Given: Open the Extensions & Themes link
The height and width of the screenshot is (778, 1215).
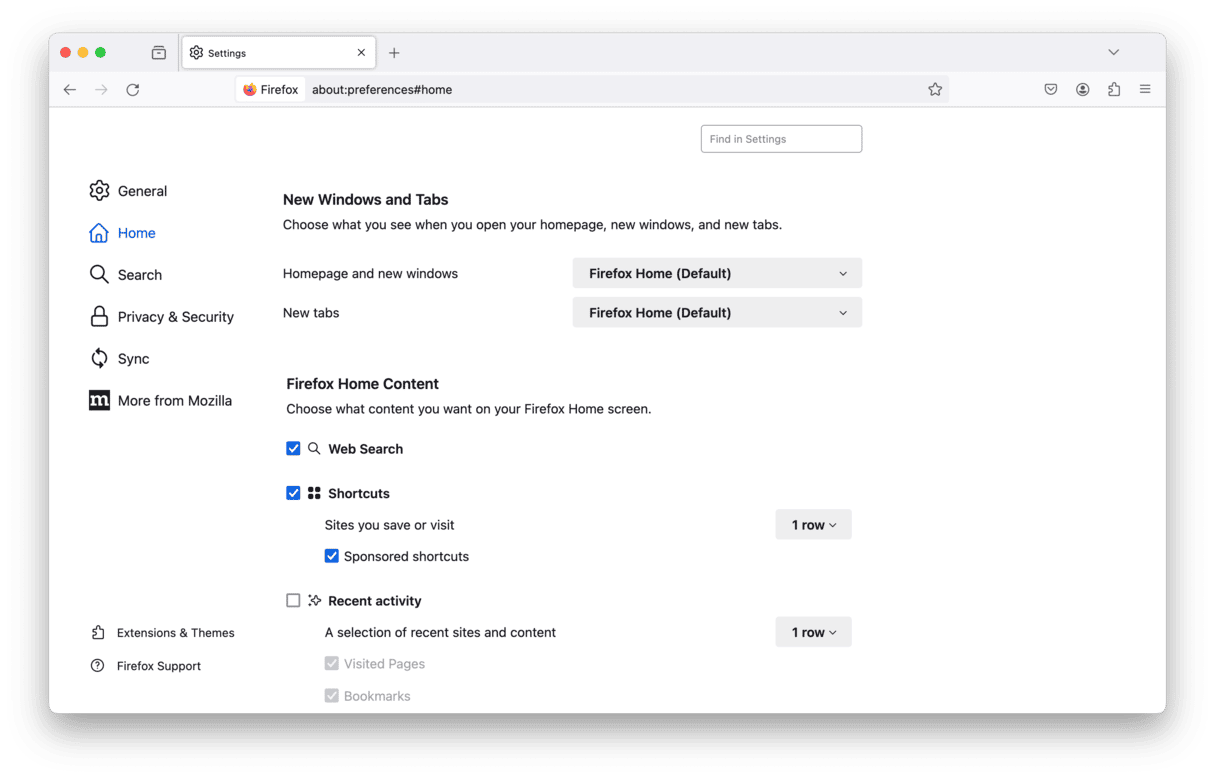Looking at the screenshot, I should [175, 633].
